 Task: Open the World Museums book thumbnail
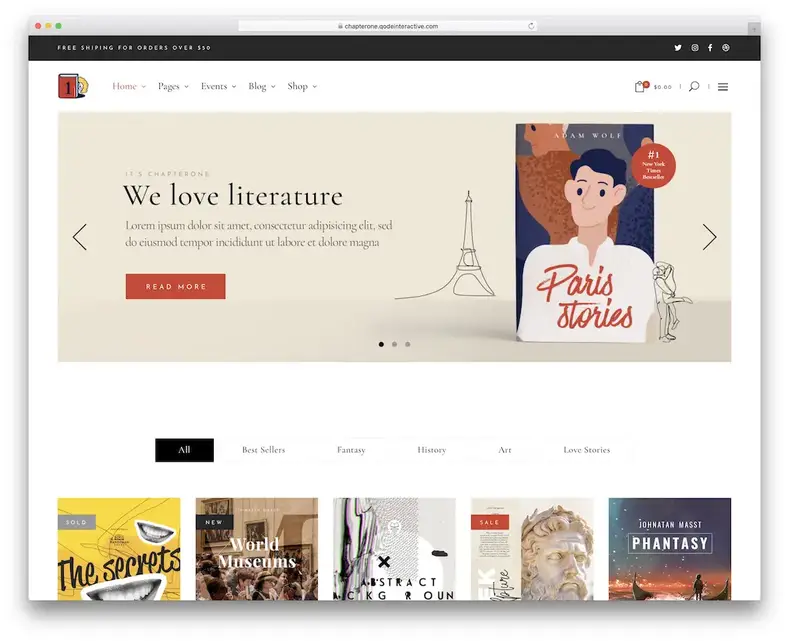tap(257, 549)
